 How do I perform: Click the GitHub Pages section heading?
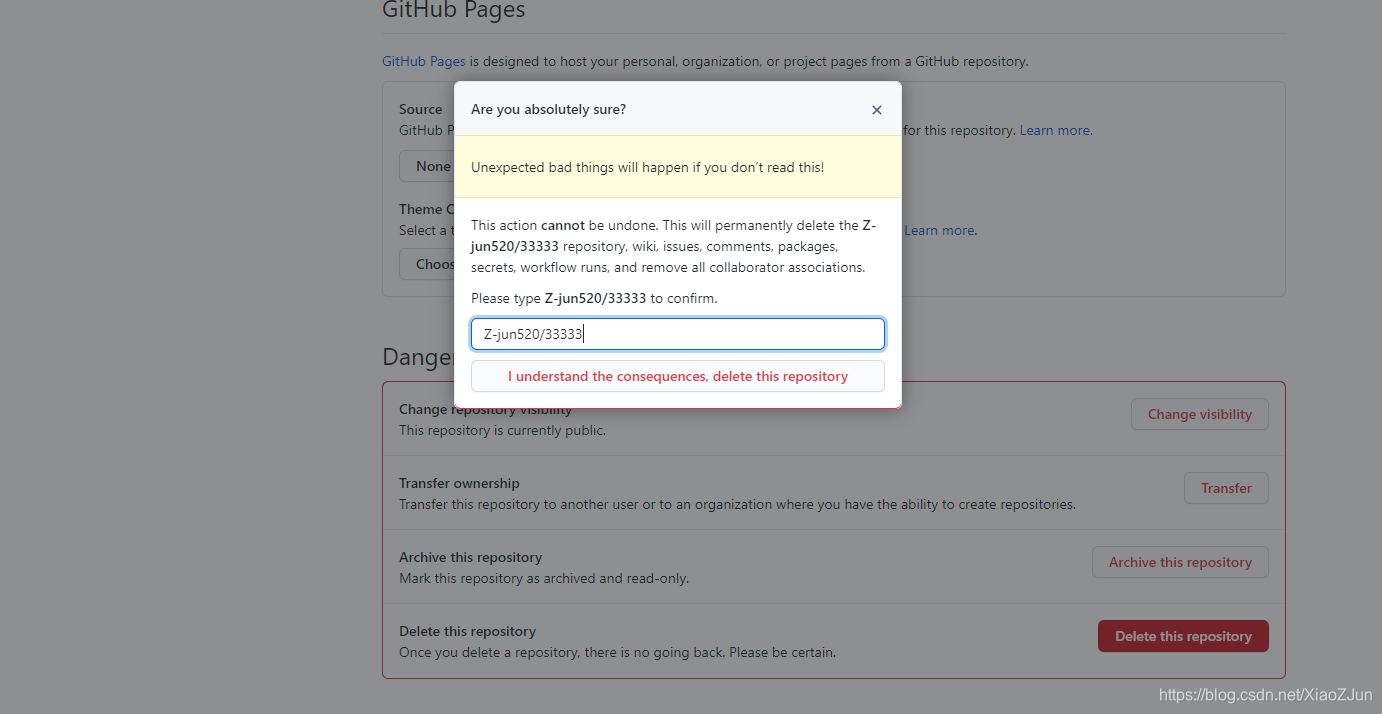point(453,10)
